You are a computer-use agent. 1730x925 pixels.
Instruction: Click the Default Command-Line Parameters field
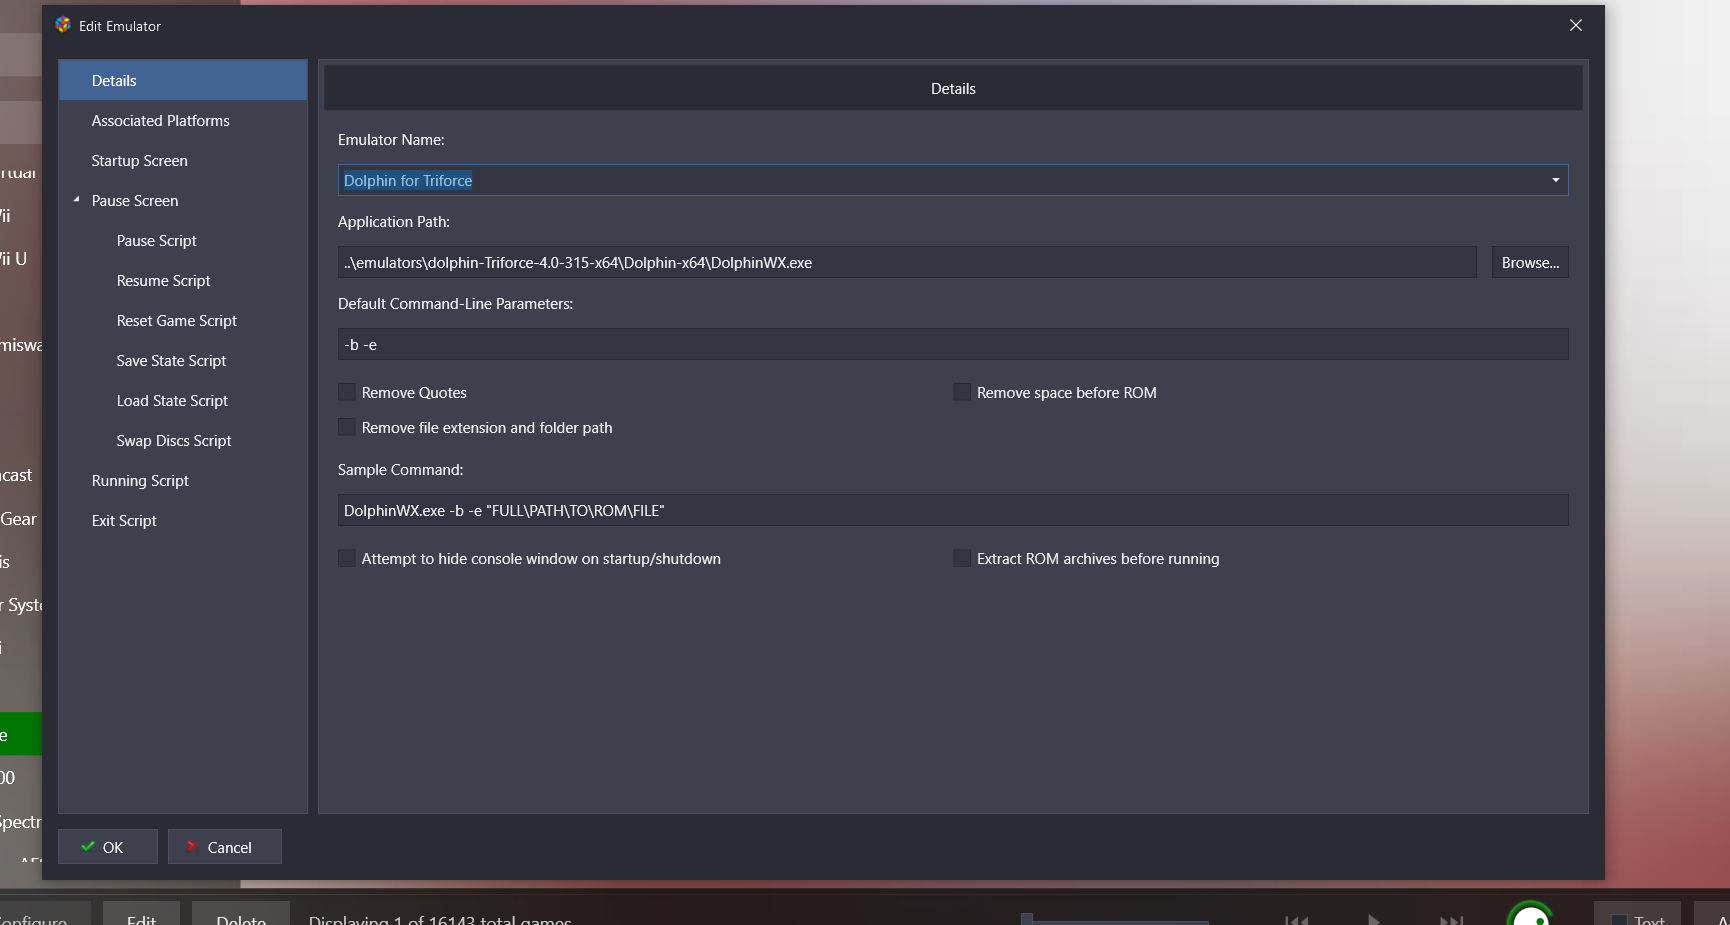[x=953, y=344]
